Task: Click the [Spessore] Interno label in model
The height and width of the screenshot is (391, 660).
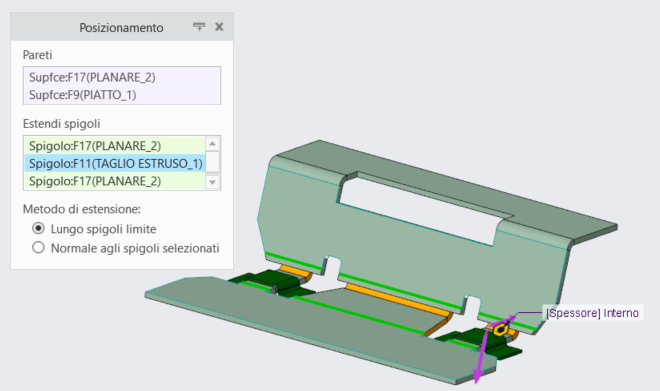Action: pos(592,313)
